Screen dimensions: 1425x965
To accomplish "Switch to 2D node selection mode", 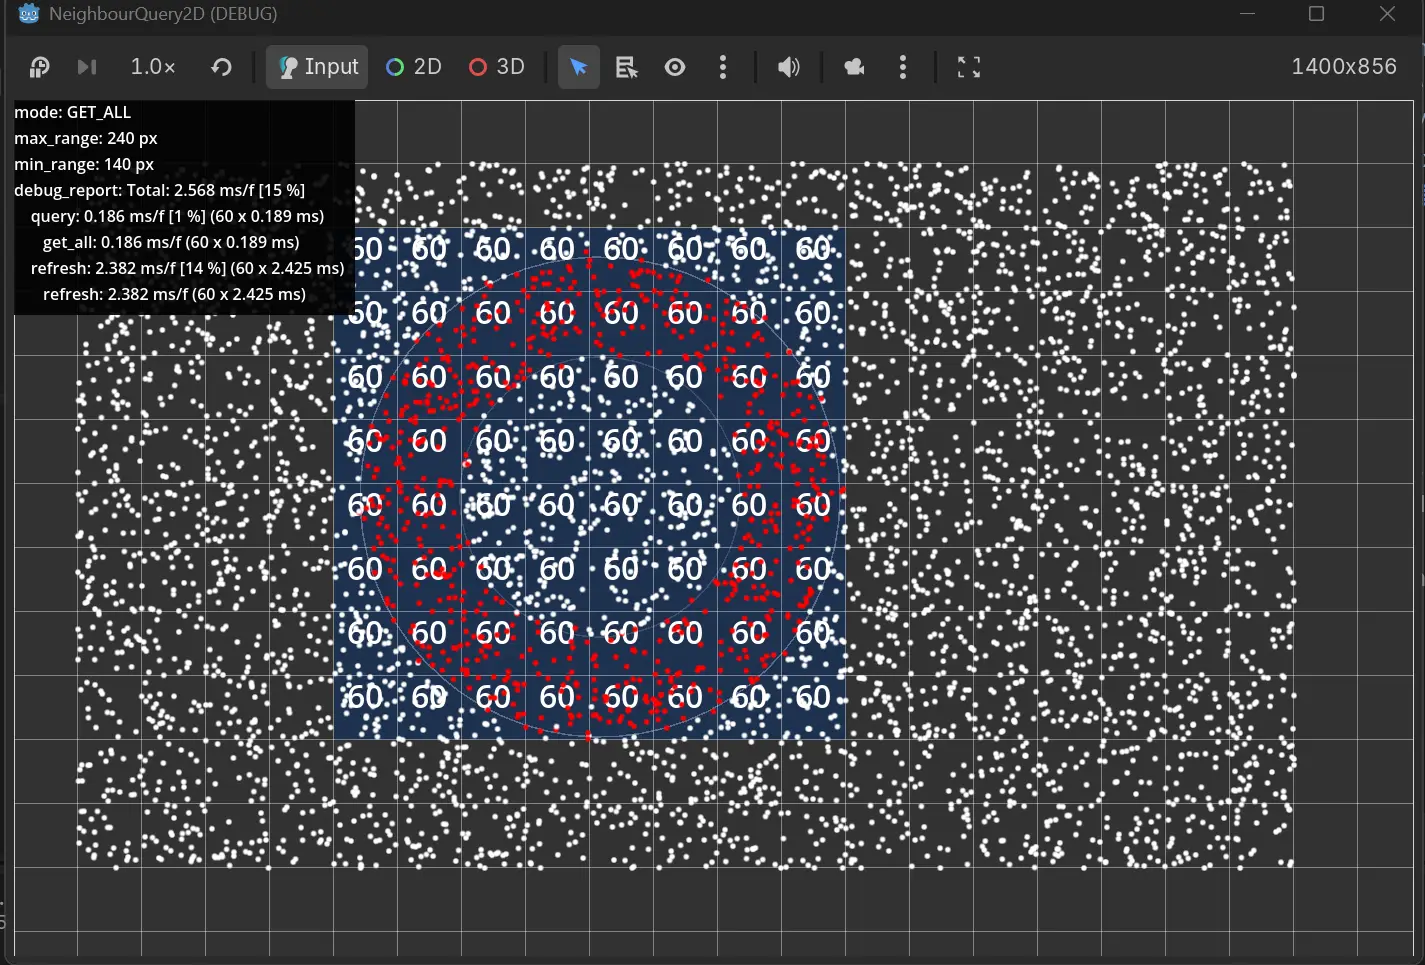I will tap(414, 67).
